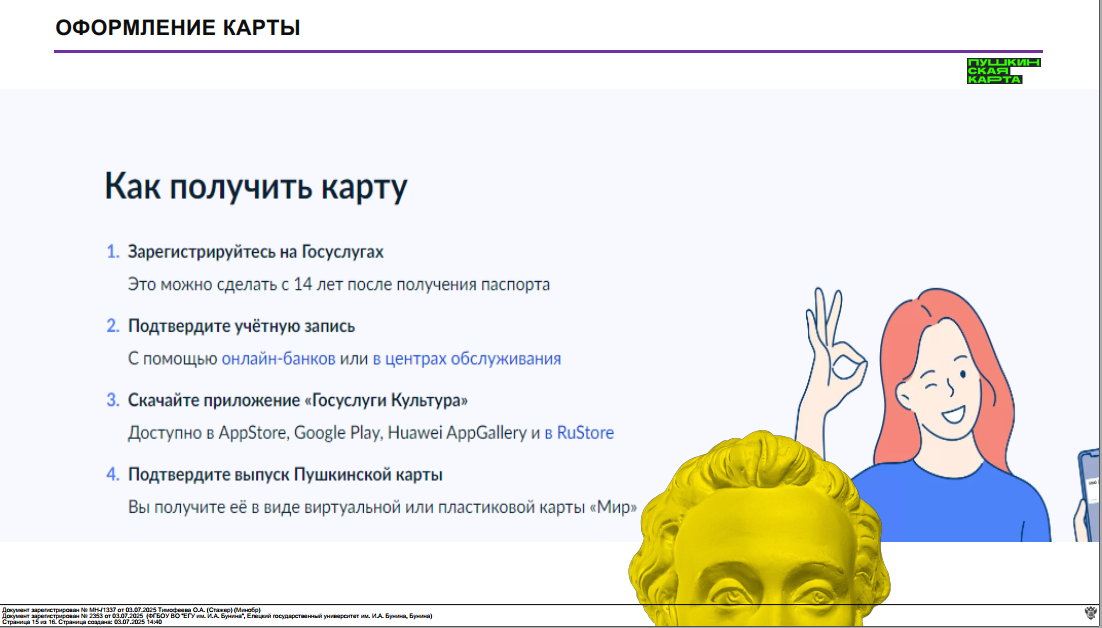Select step Скачайте приложение «Госуслуги Культура»
The image size is (1102, 628).
[x=298, y=400]
